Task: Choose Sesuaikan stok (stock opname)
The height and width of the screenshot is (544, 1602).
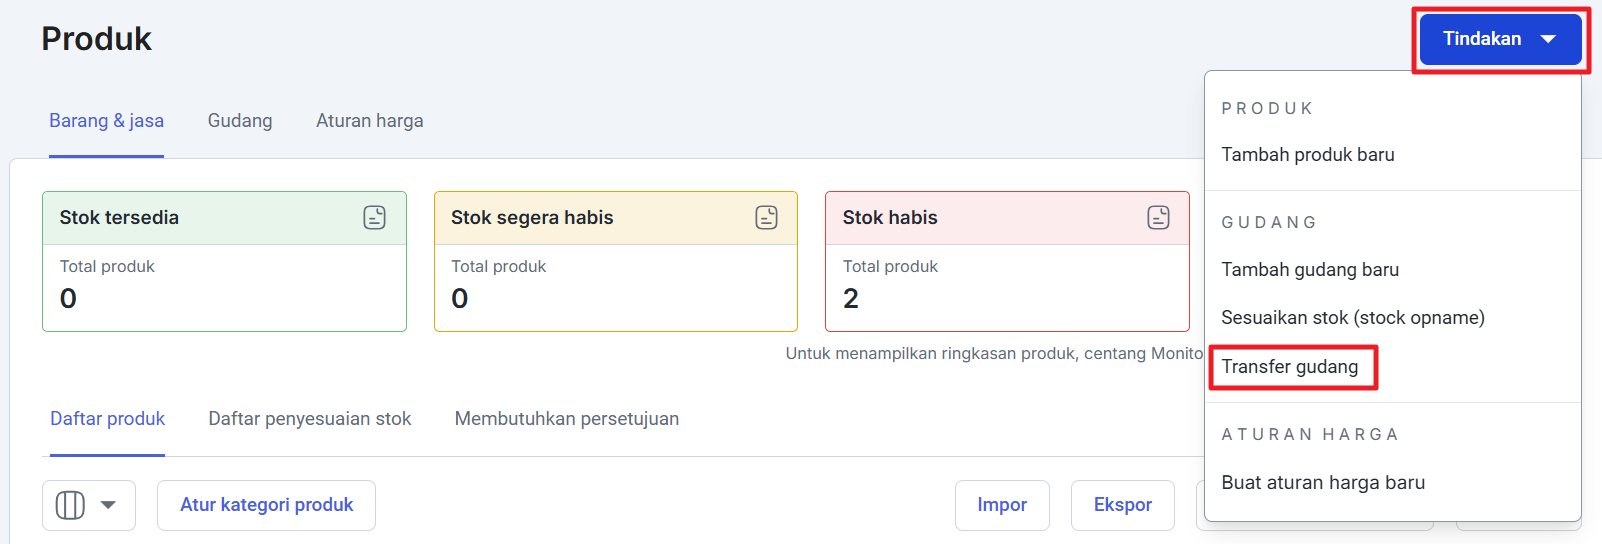Action: click(x=1353, y=318)
